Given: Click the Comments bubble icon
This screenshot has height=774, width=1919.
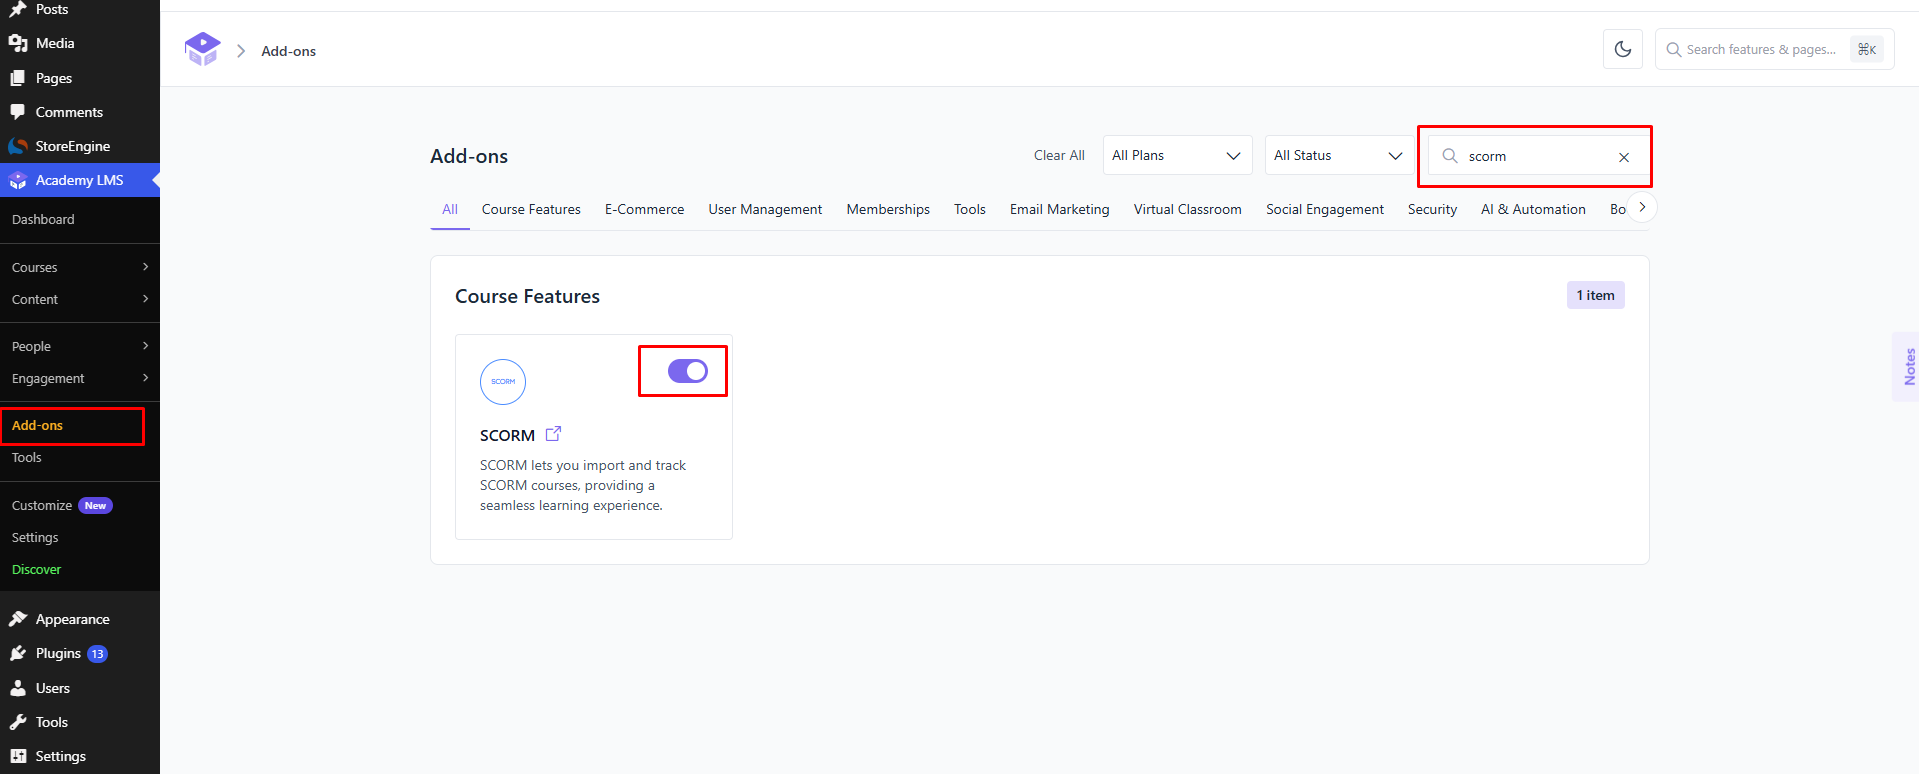Looking at the screenshot, I should (18, 112).
